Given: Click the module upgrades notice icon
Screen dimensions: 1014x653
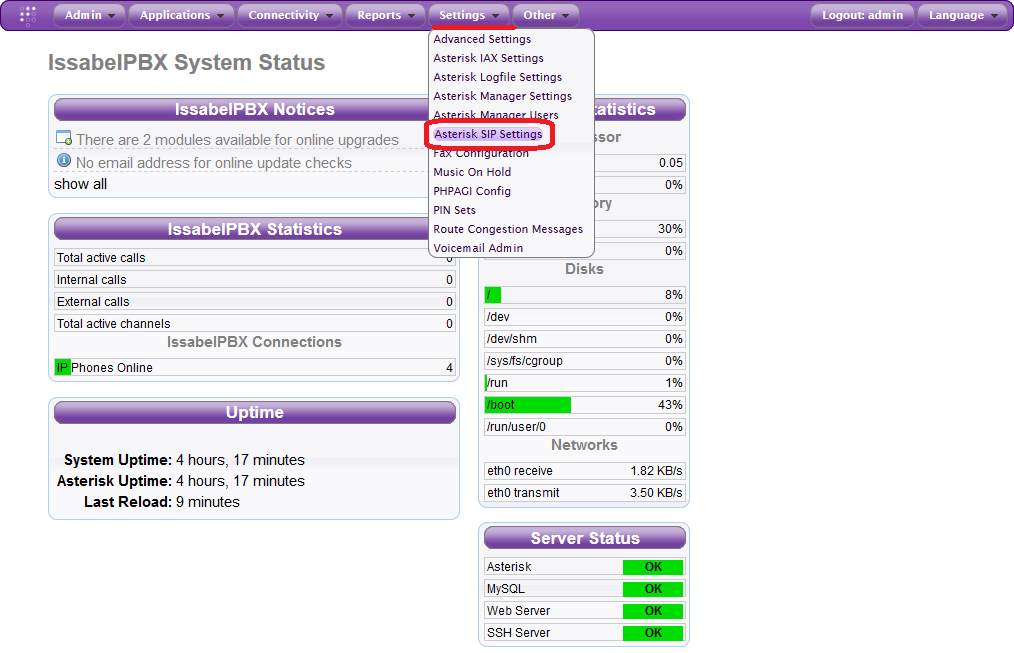Looking at the screenshot, I should point(63,138).
